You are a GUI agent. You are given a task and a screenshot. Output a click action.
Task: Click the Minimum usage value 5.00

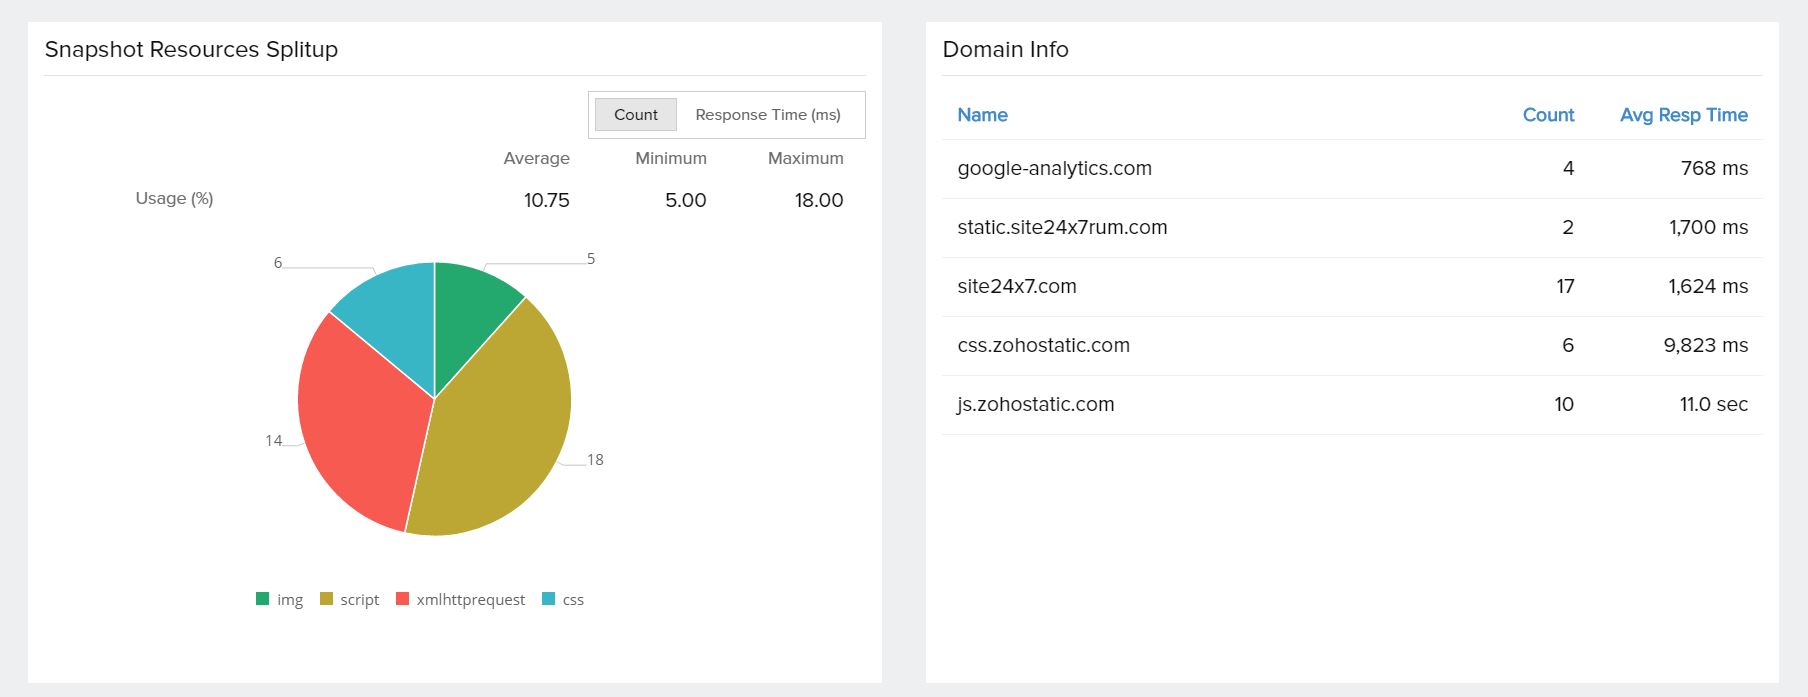[x=686, y=201]
